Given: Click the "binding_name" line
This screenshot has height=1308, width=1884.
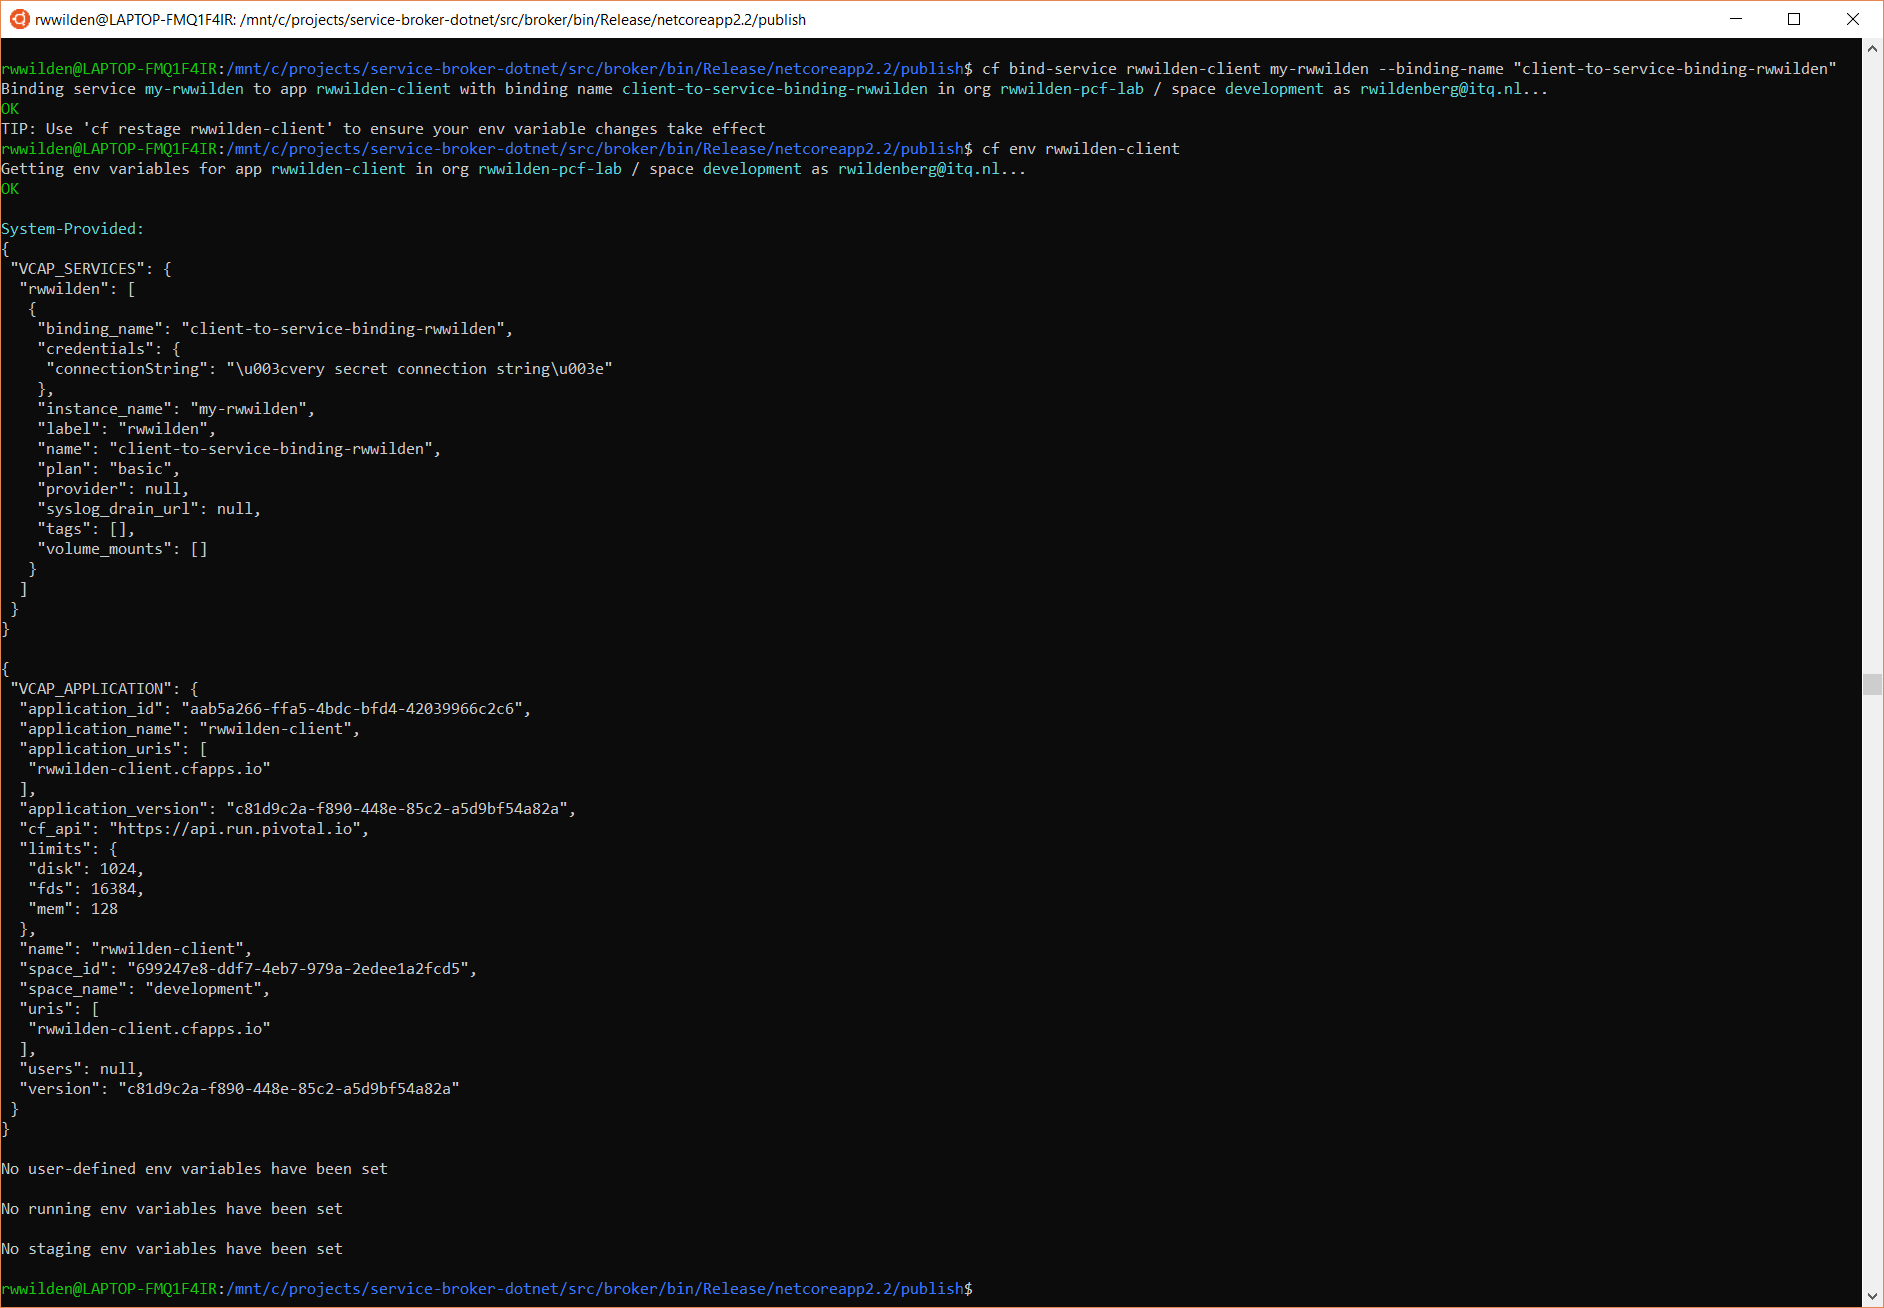Looking at the screenshot, I should click(275, 329).
